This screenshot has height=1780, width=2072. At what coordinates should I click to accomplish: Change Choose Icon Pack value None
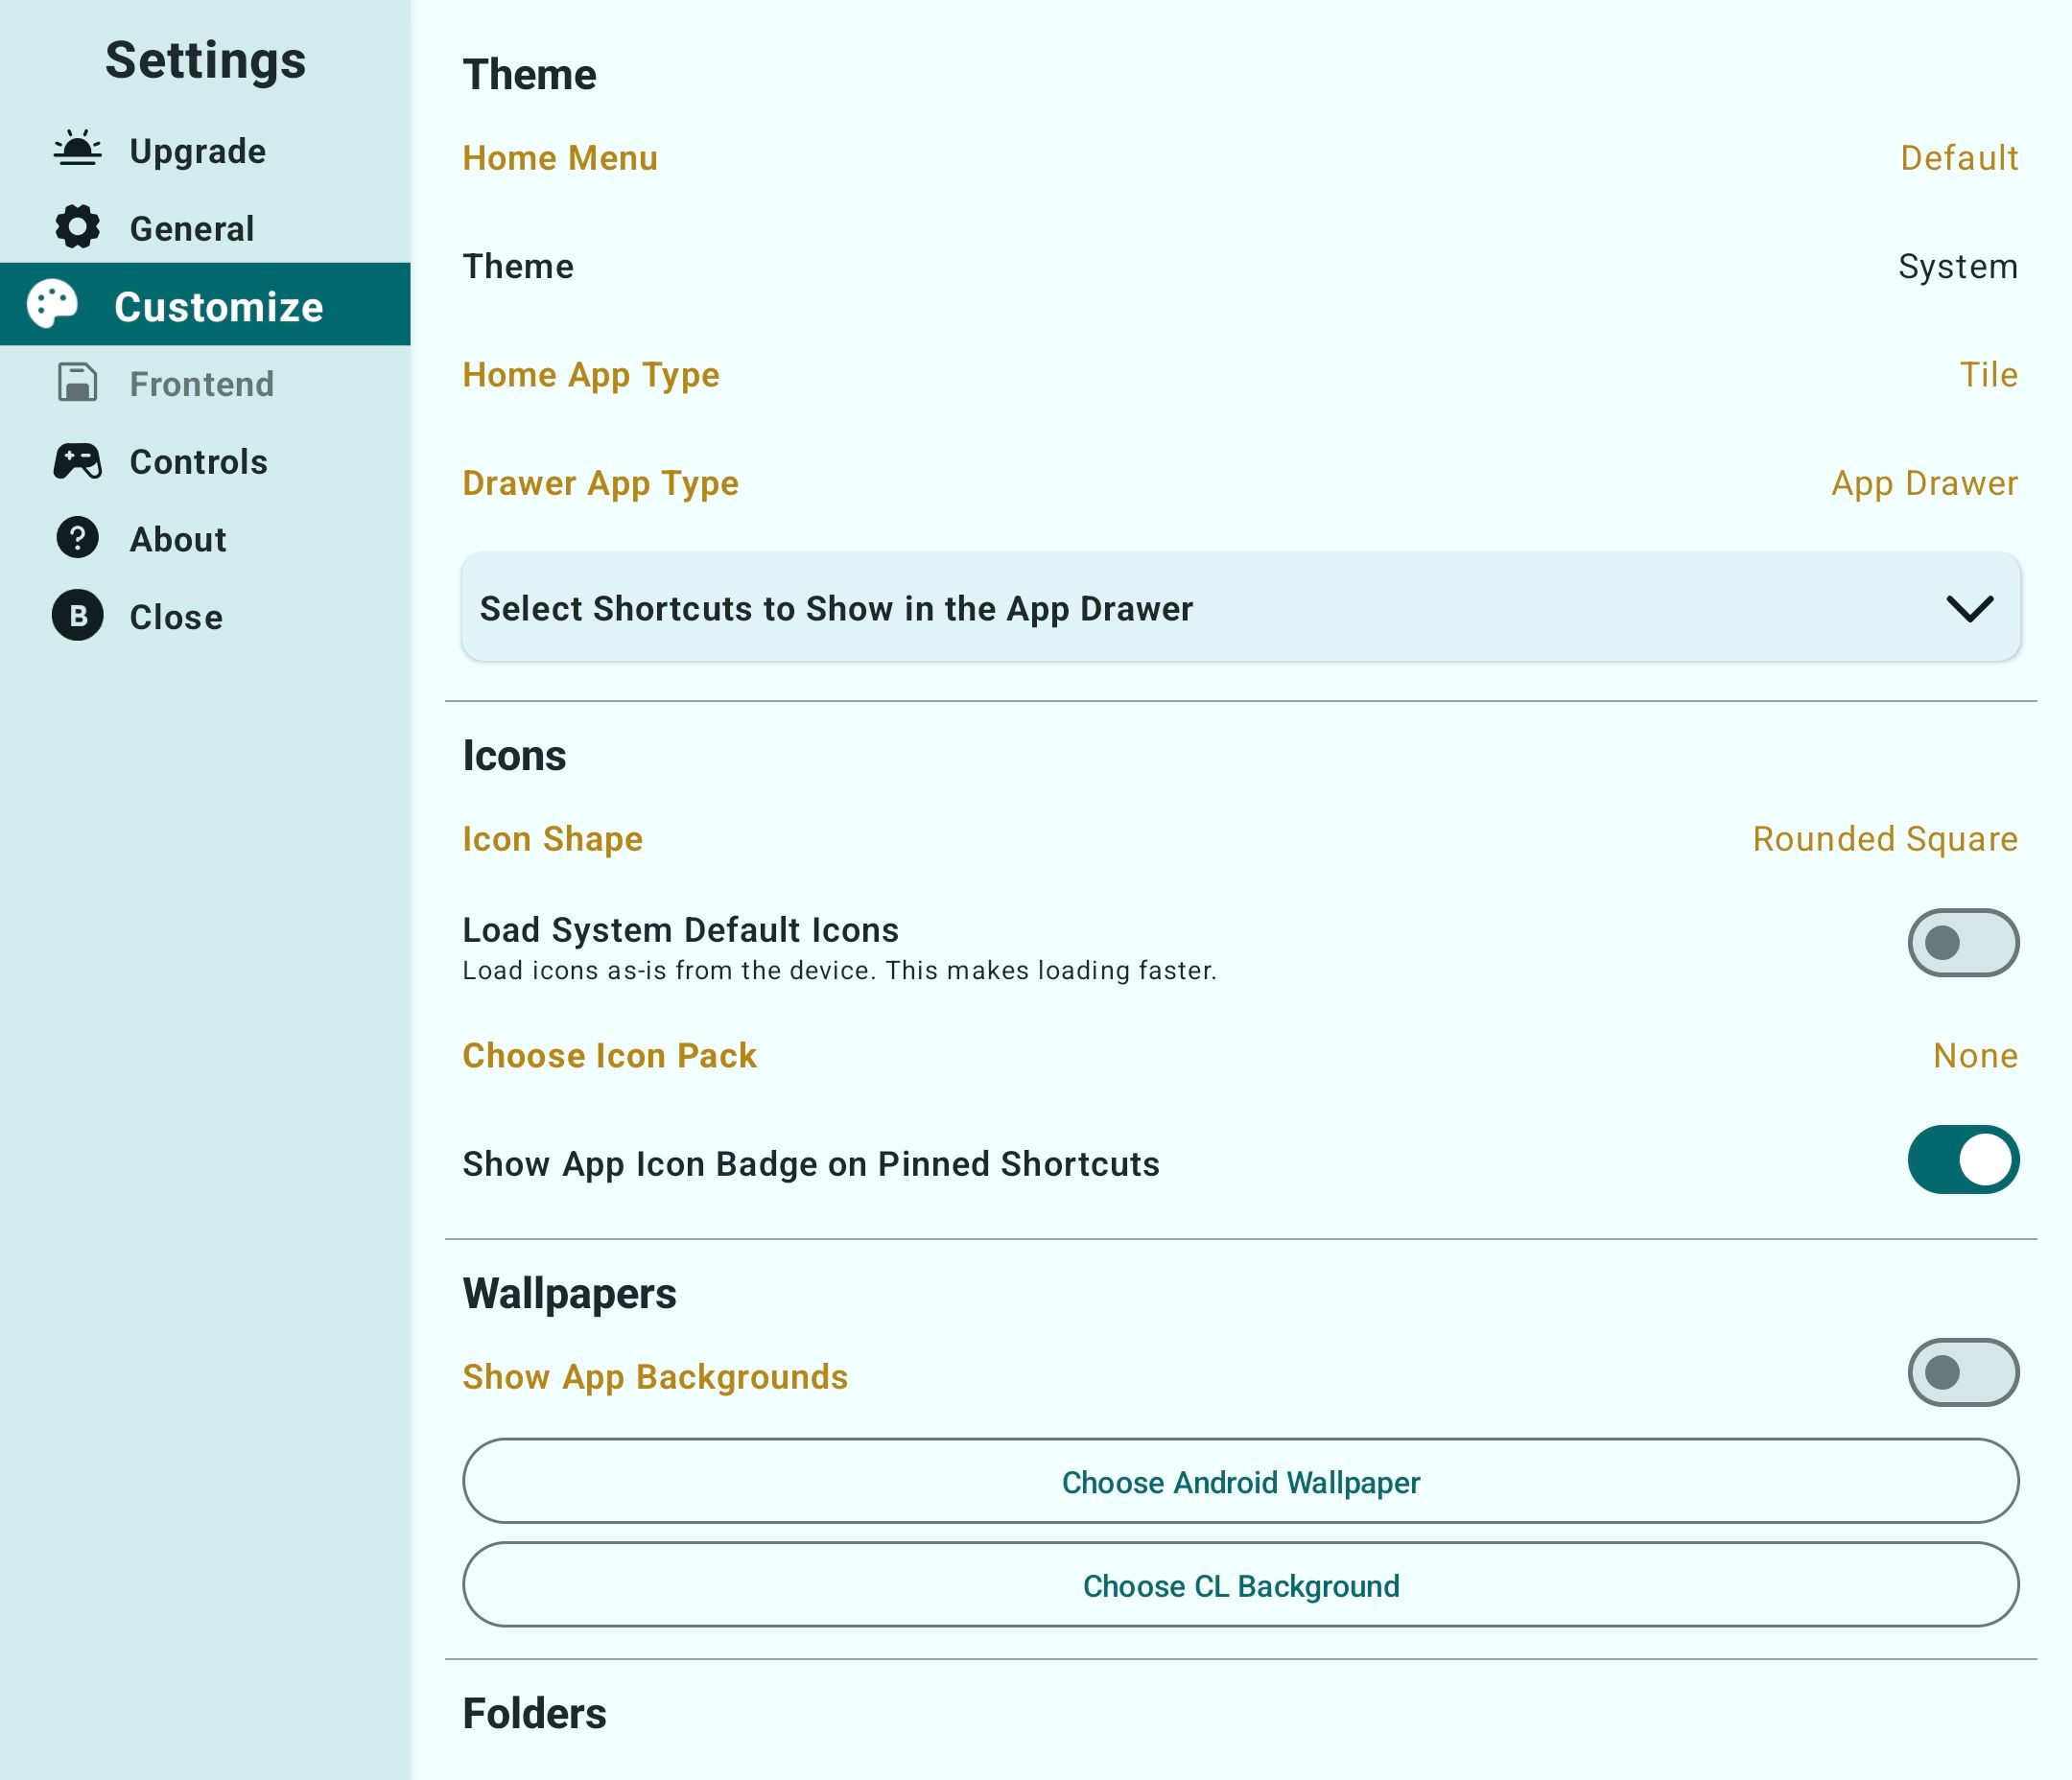1975,1056
